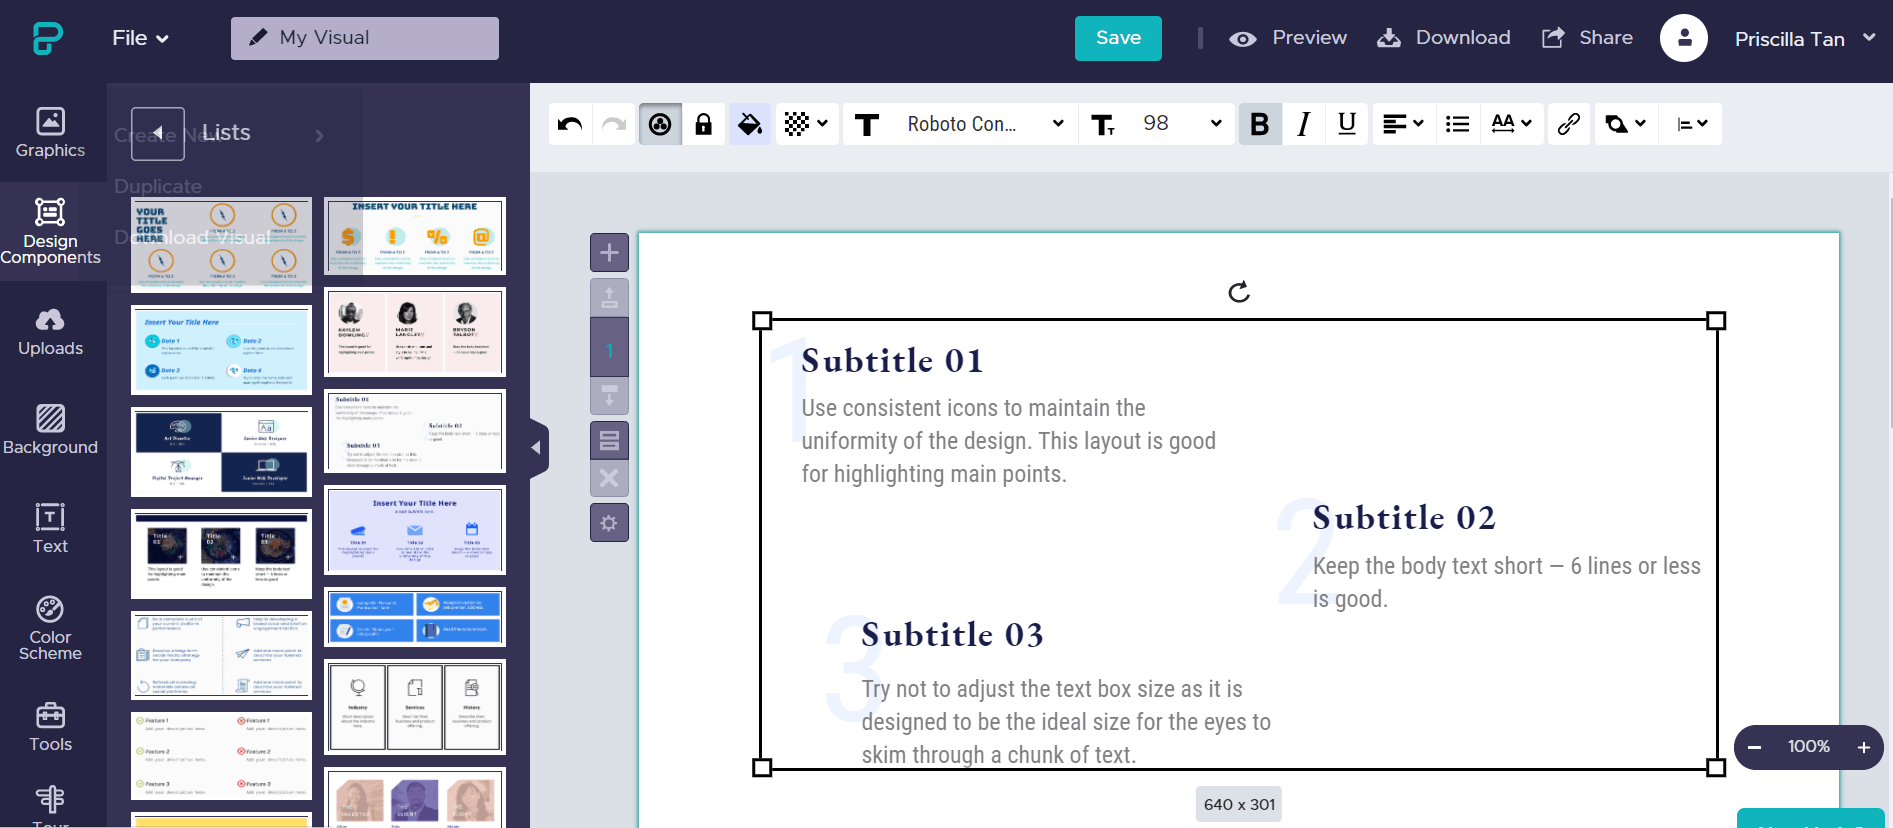This screenshot has height=828, width=1893.
Task: Select the Subtitle 01 list template thumbnail
Action: pos(415,431)
